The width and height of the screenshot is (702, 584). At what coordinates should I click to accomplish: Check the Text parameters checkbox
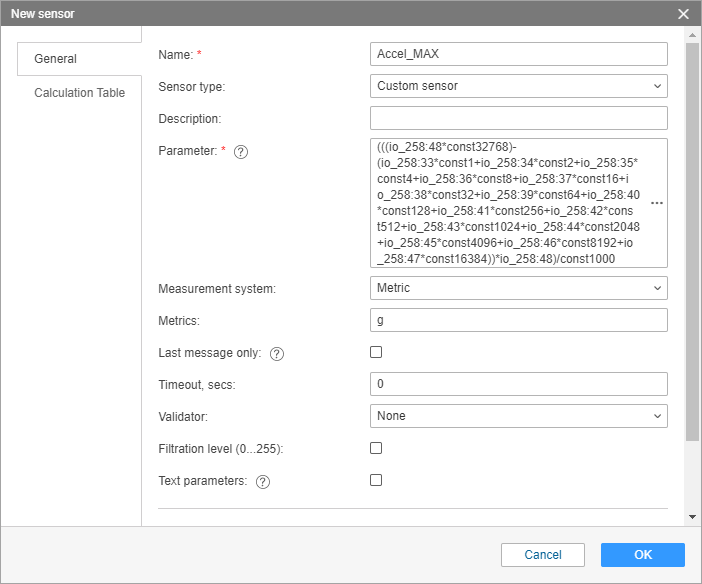coord(376,480)
